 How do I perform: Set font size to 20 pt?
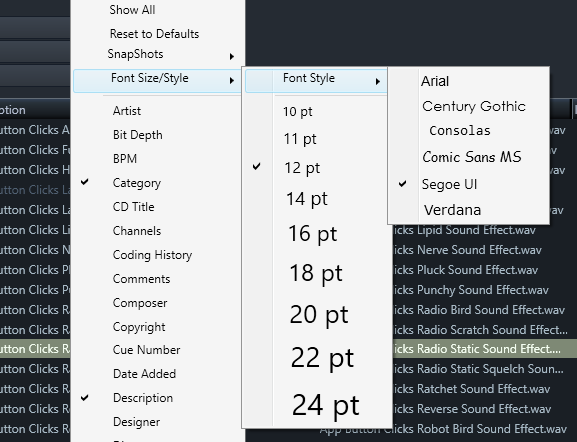coord(319,315)
